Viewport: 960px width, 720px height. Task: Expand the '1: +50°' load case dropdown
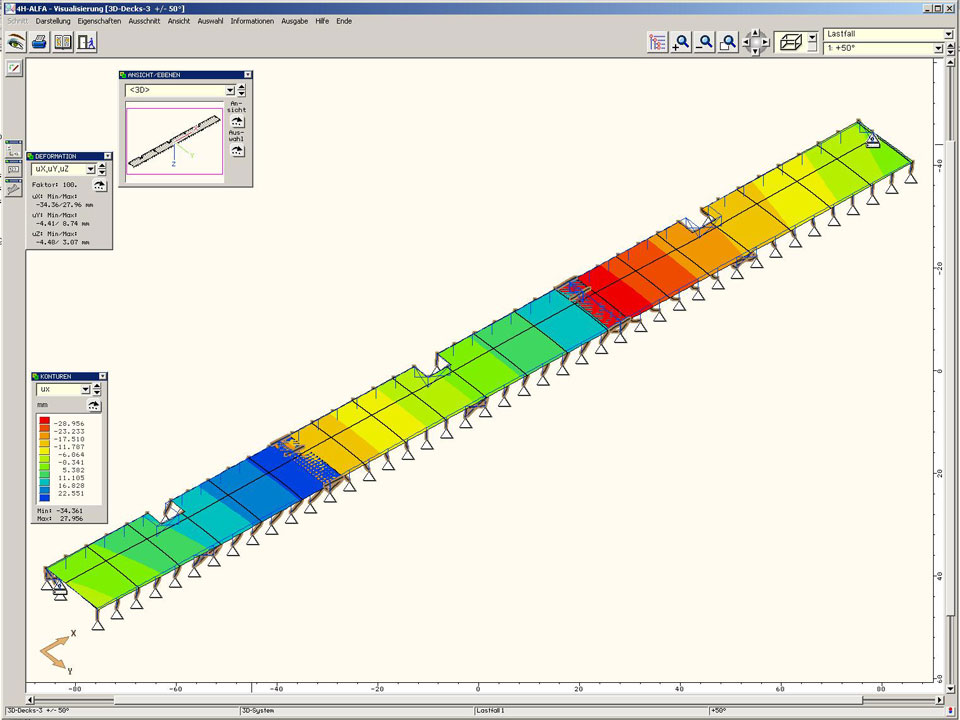tap(948, 48)
